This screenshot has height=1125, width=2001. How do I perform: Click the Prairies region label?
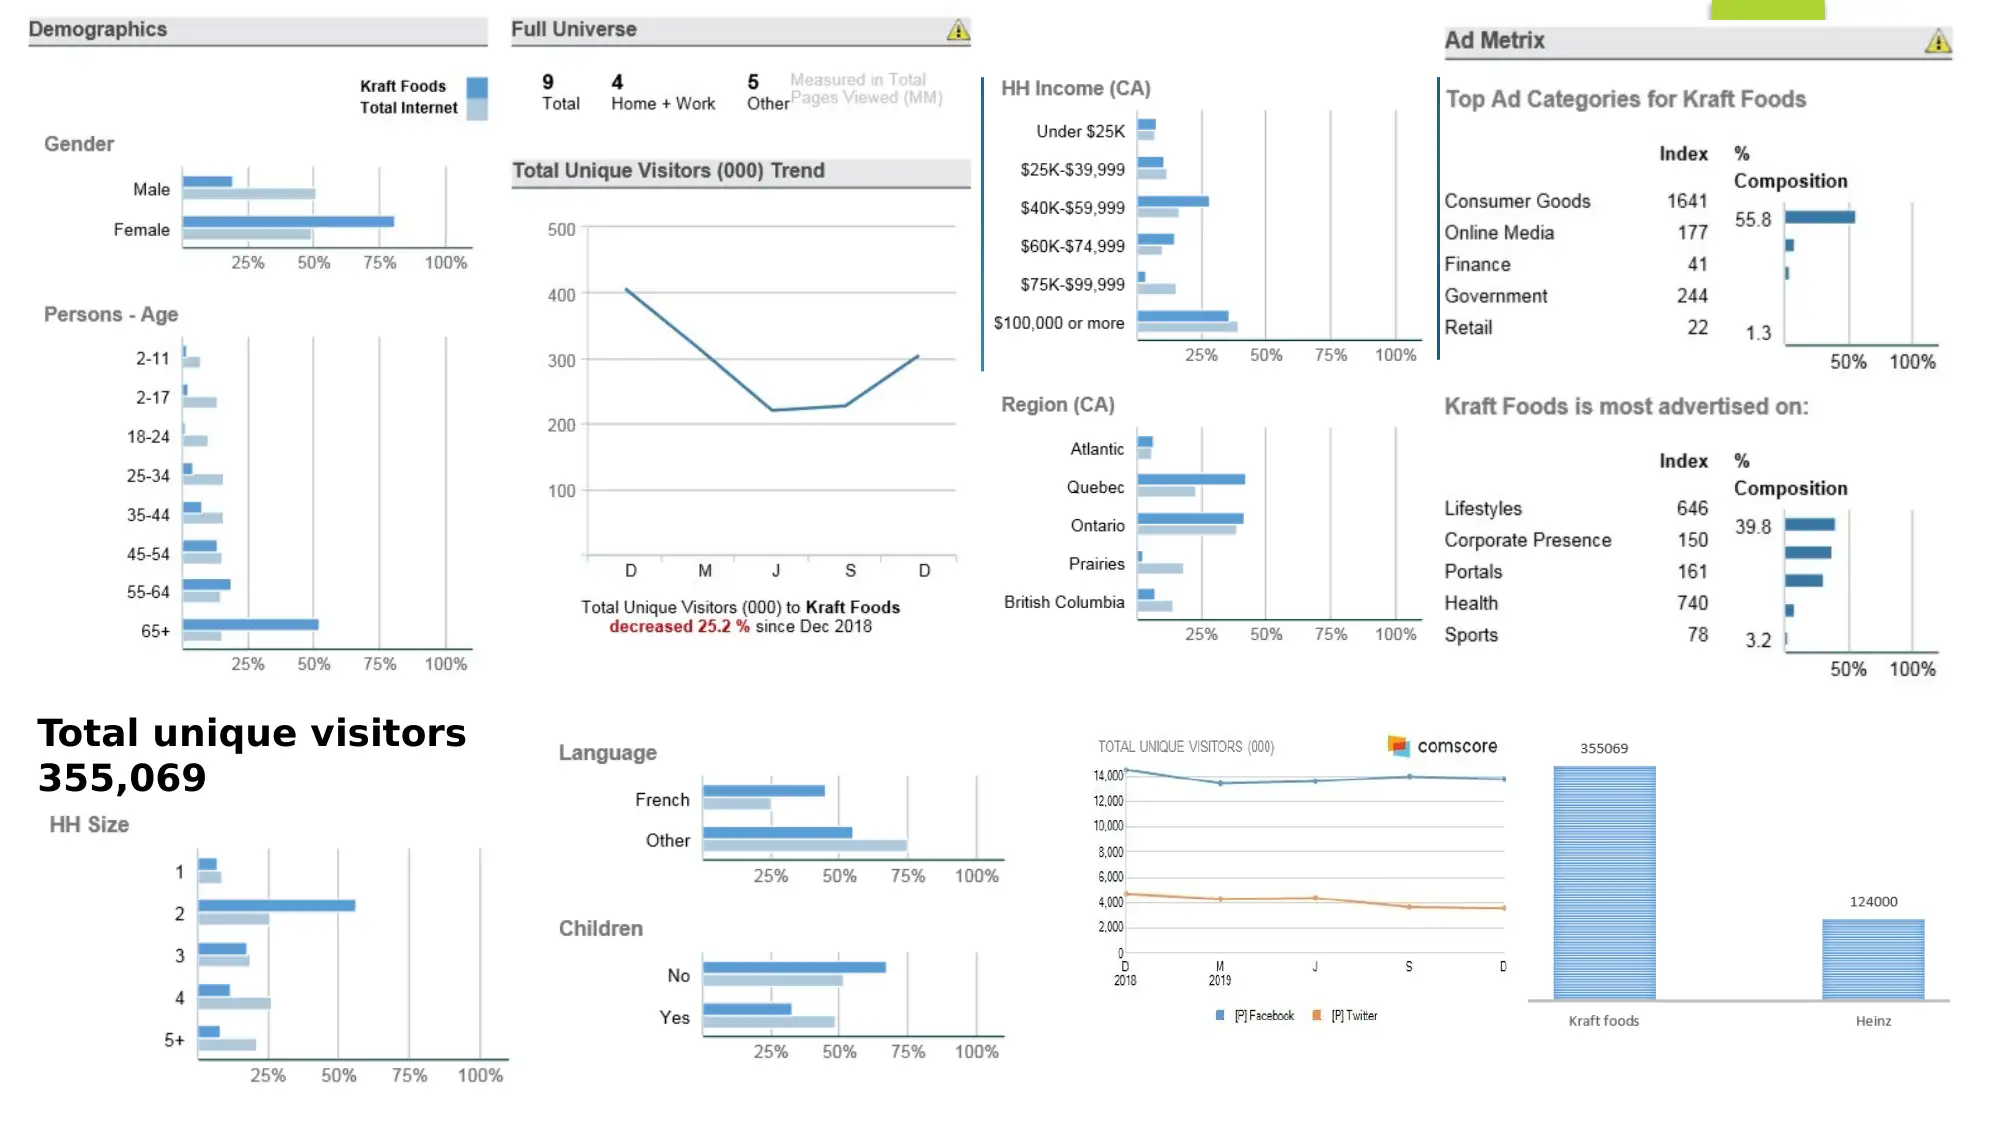[x=1096, y=564]
